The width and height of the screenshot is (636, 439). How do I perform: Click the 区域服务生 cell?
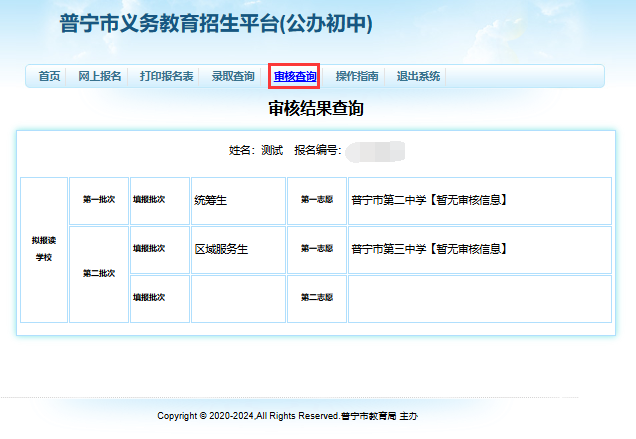pos(238,250)
